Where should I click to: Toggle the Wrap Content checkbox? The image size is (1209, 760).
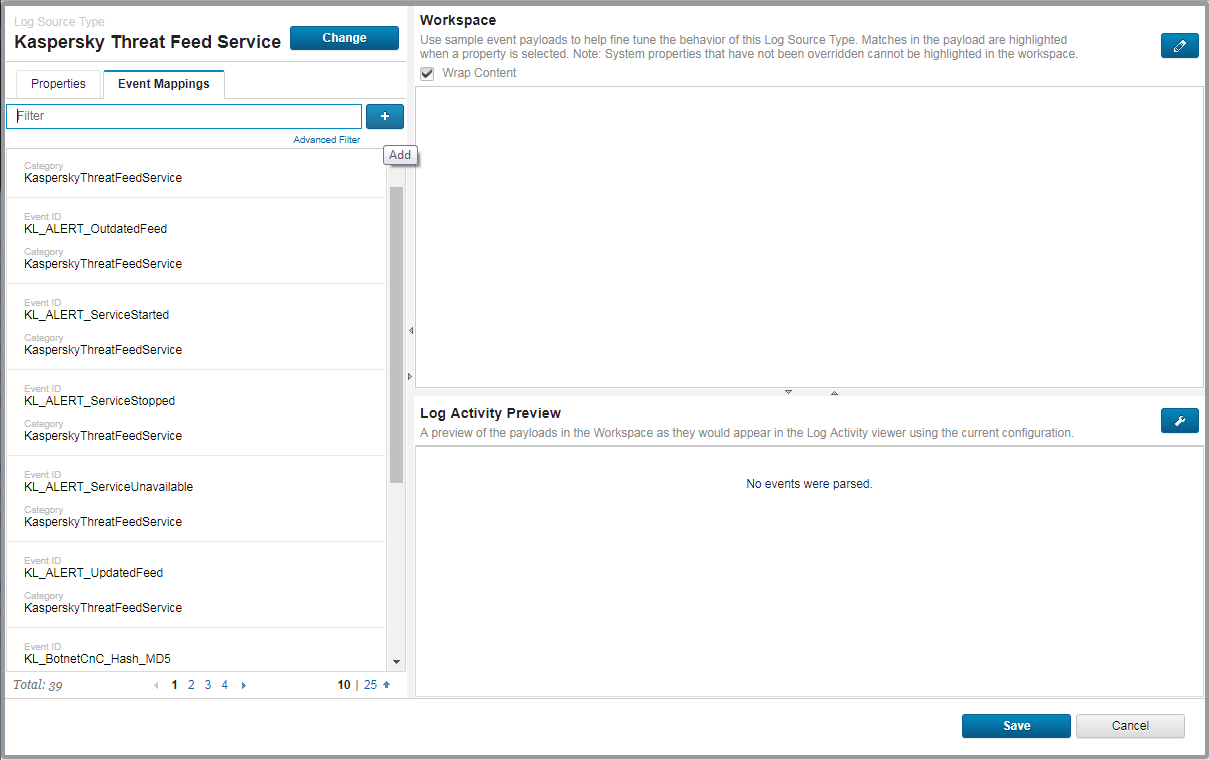coord(427,73)
